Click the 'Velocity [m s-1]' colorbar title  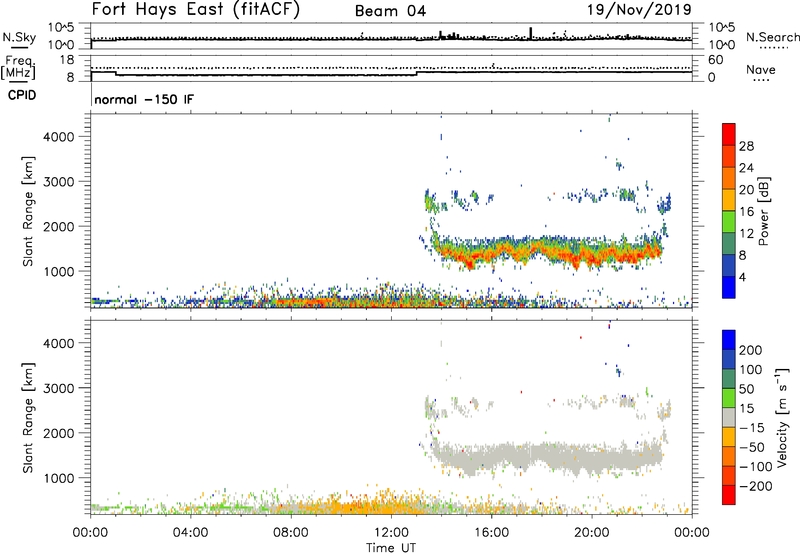(x=783, y=418)
